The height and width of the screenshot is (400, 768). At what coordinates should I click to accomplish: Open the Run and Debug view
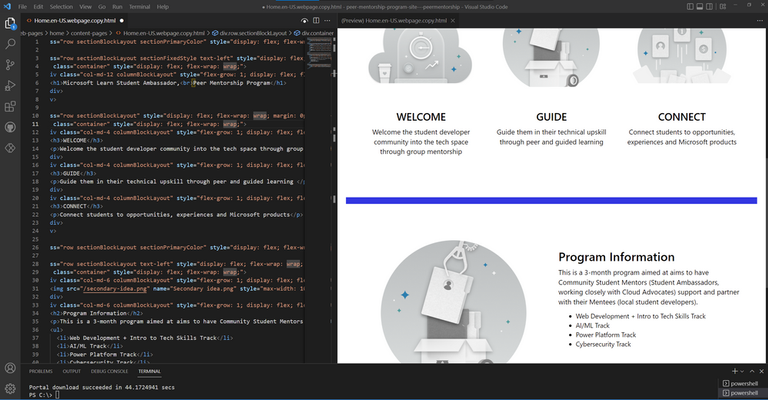pyautogui.click(x=10, y=86)
